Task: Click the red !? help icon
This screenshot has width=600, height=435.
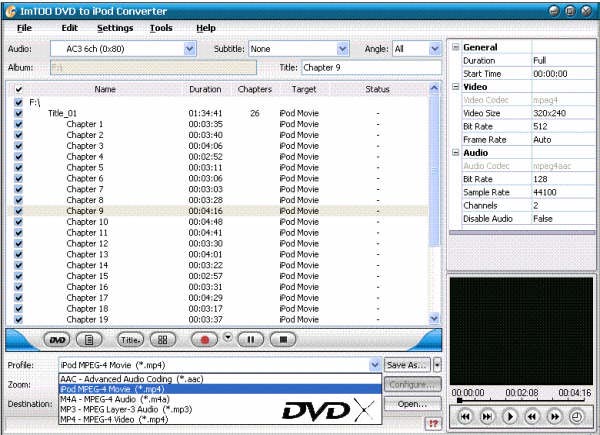Action: point(433,423)
